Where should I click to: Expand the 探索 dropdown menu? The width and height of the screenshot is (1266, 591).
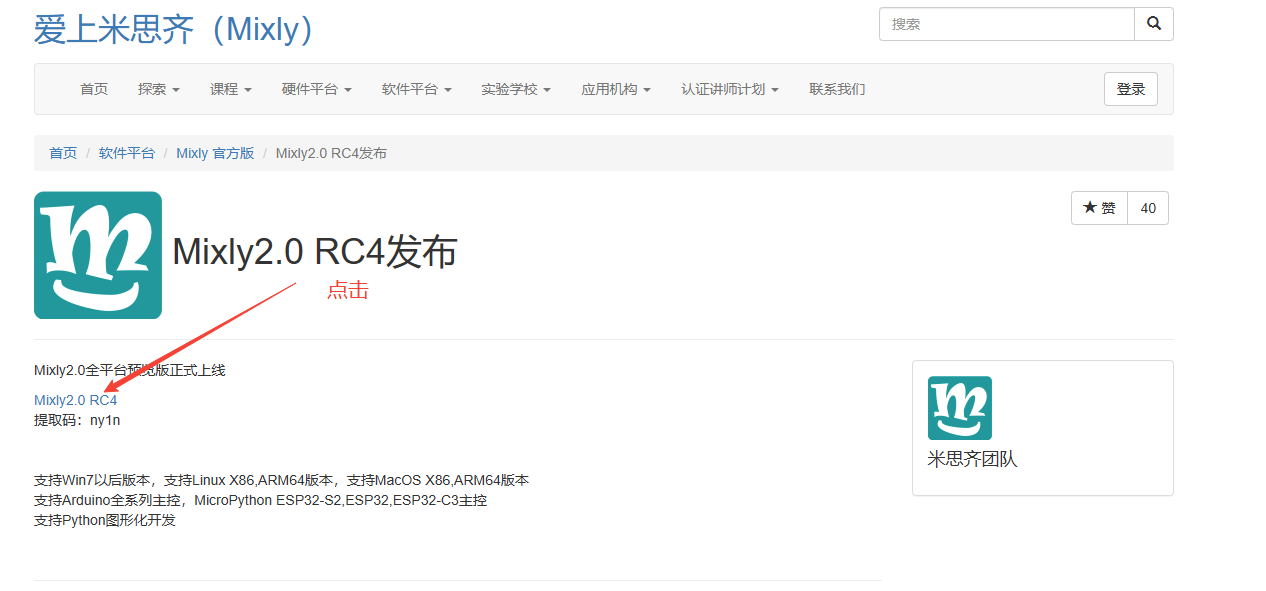point(159,89)
